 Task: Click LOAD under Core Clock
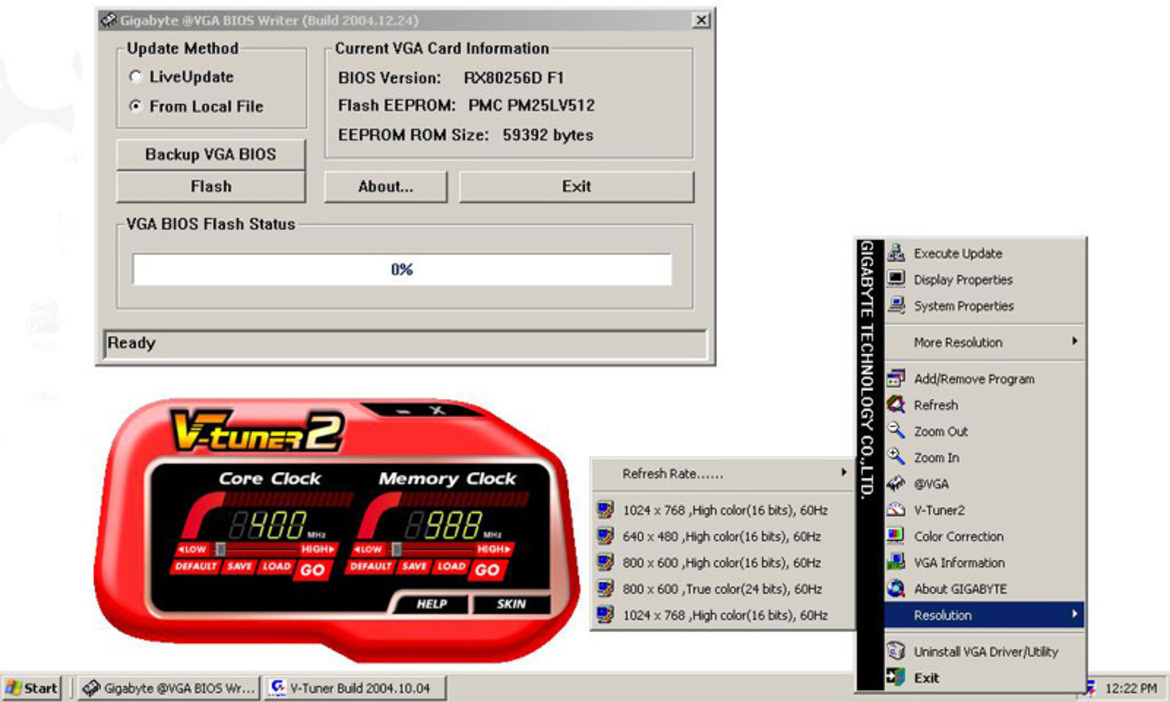pyautogui.click(x=276, y=566)
